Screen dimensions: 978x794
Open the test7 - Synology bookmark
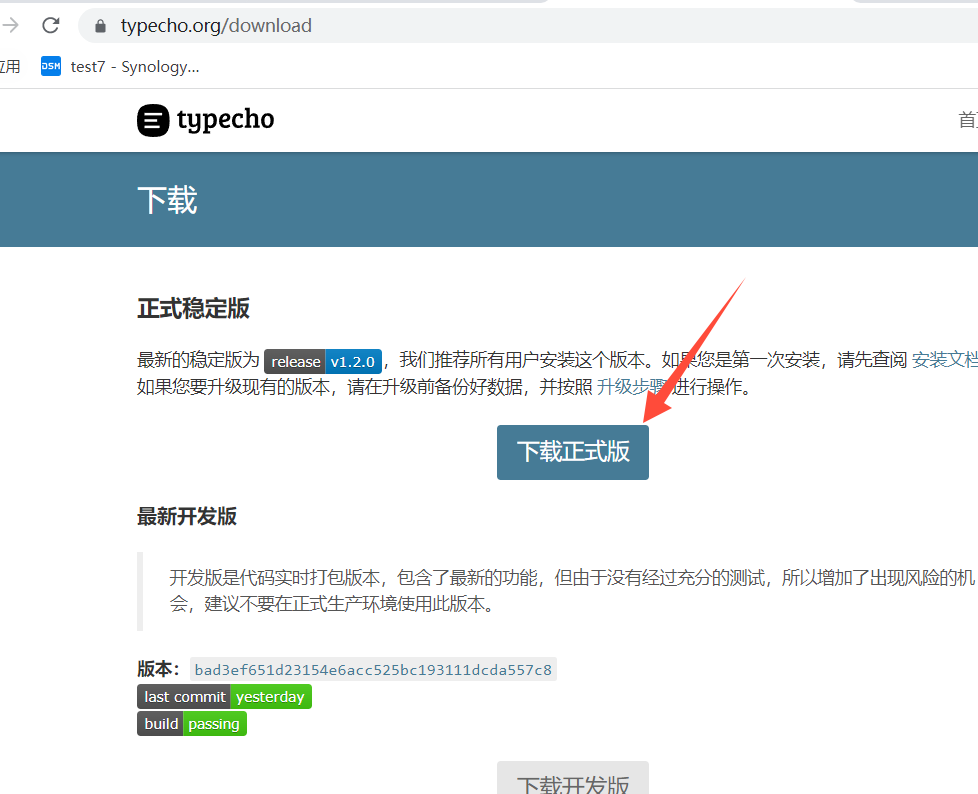(x=120, y=66)
